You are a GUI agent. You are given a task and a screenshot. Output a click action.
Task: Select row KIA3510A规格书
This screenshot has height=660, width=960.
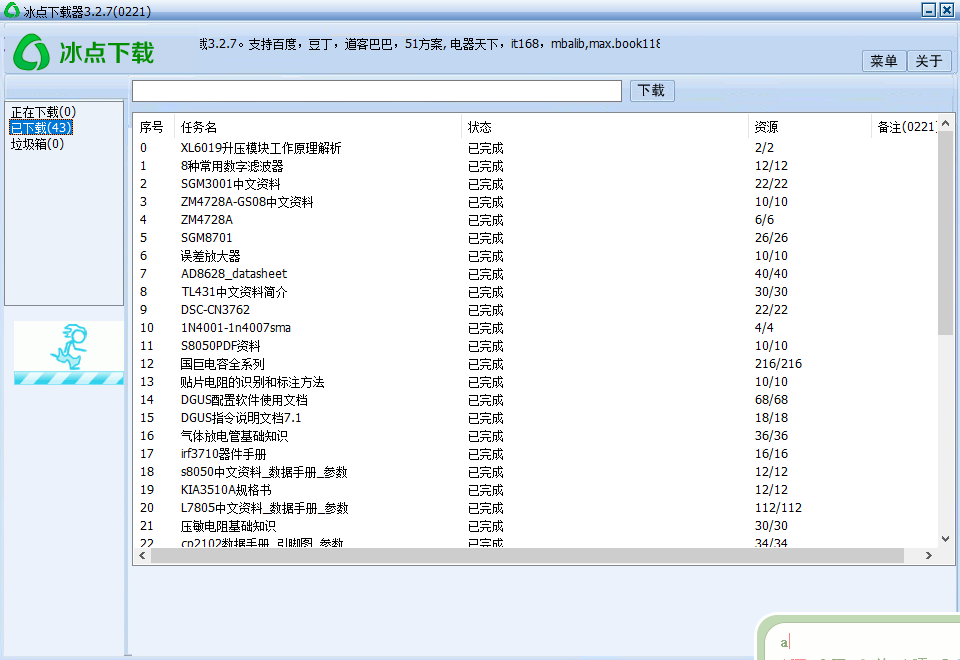536,490
